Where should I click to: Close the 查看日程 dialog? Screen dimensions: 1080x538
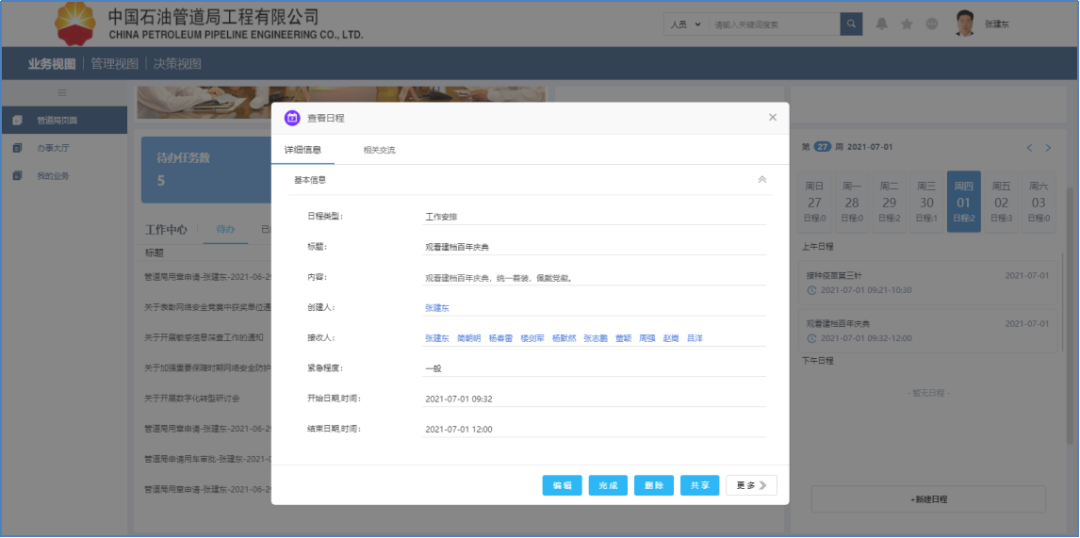tap(773, 118)
